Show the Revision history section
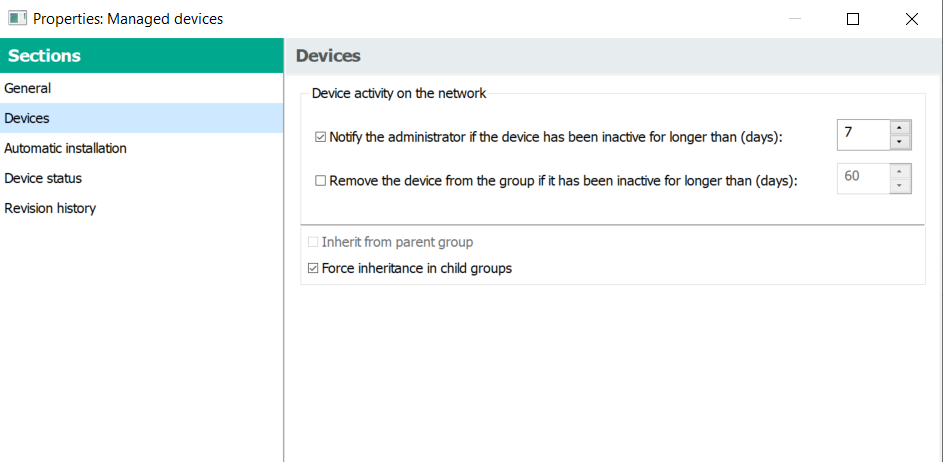The width and height of the screenshot is (943, 462). [x=50, y=208]
